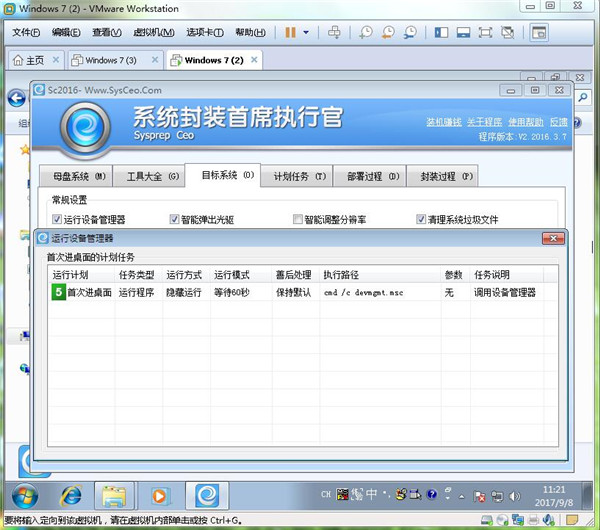
Task: Toggle the console view button
Action: click(x=539, y=33)
